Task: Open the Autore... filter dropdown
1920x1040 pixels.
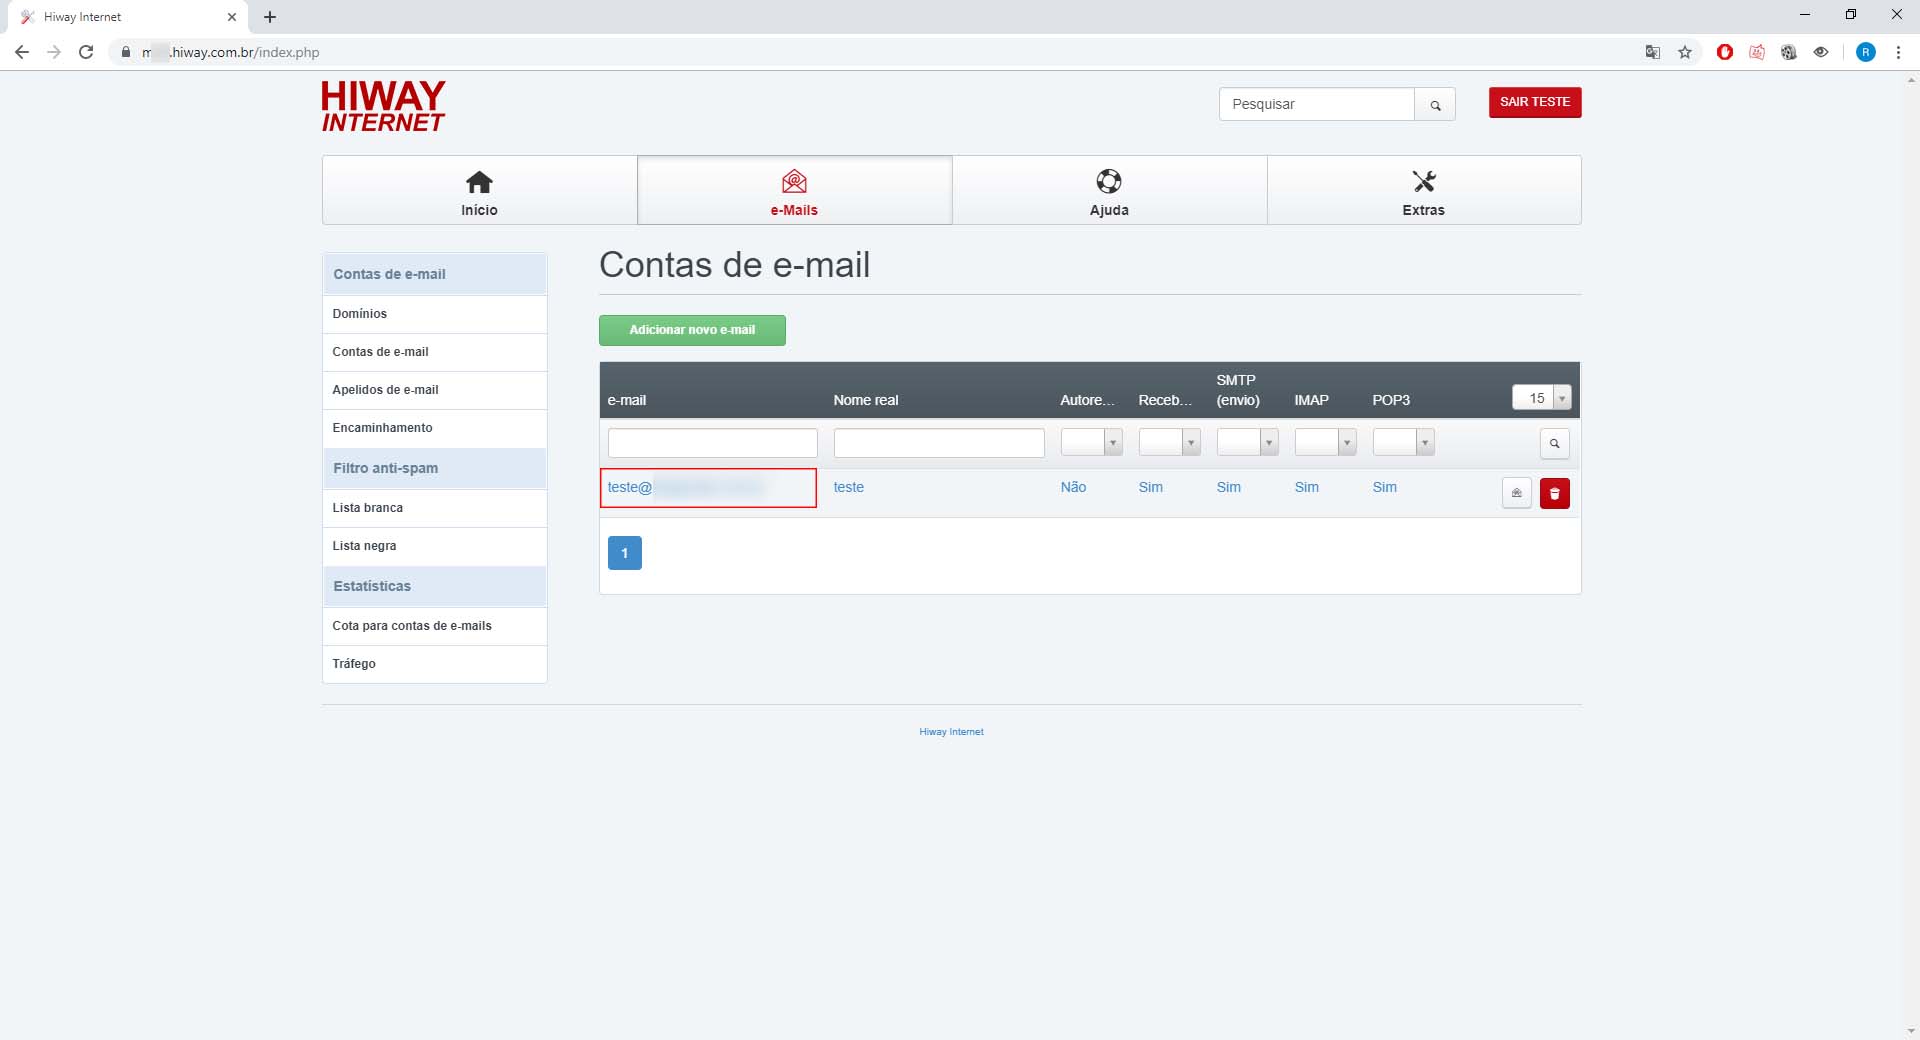Action: pos(1091,442)
